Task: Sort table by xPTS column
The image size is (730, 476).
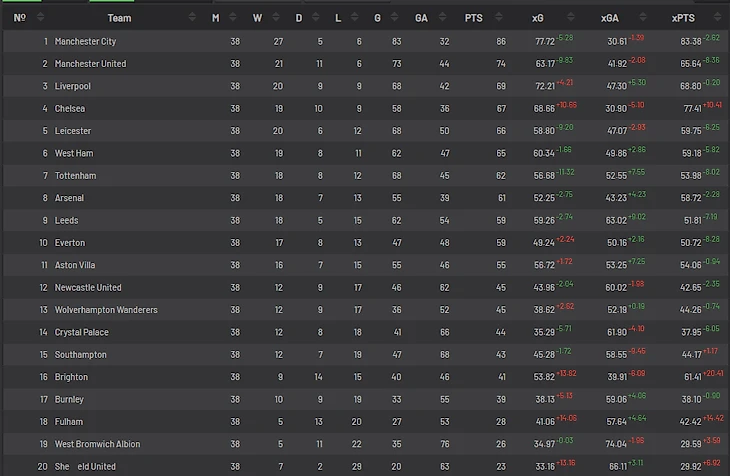Action: [683, 18]
